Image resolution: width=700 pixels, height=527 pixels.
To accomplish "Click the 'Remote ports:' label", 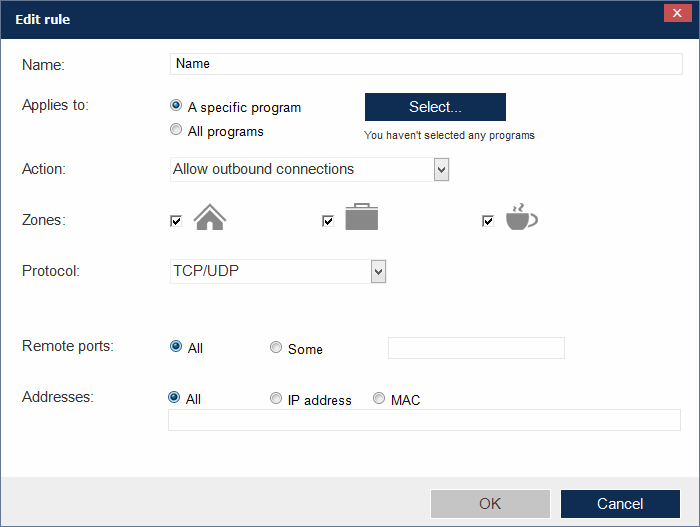I will pos(68,346).
